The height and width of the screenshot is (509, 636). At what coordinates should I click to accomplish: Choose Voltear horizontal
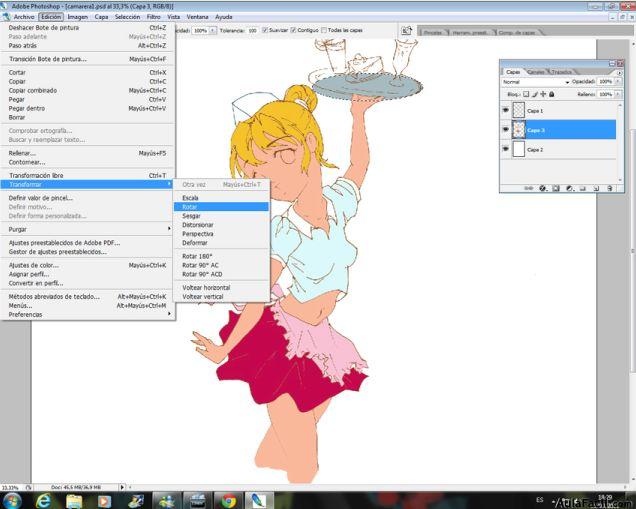pyautogui.click(x=221, y=287)
